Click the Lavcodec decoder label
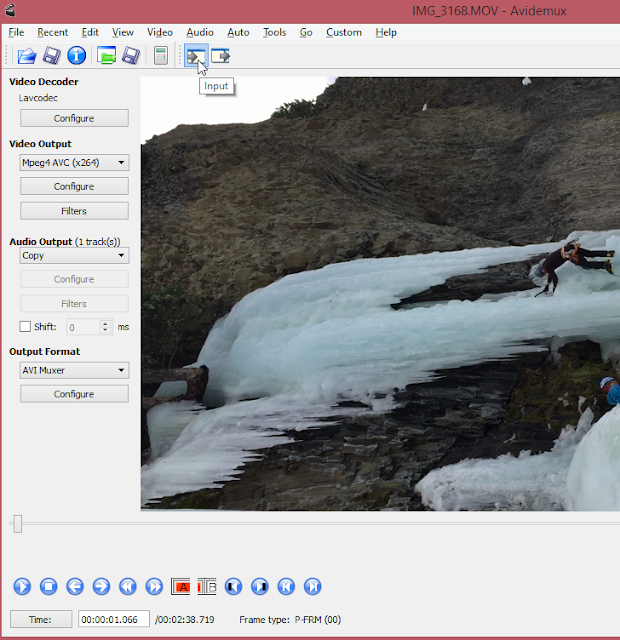Screen dimensions: 620x640 38,98
